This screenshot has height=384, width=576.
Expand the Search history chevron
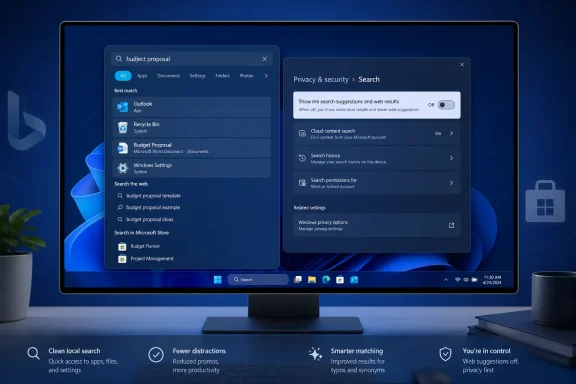click(x=451, y=158)
